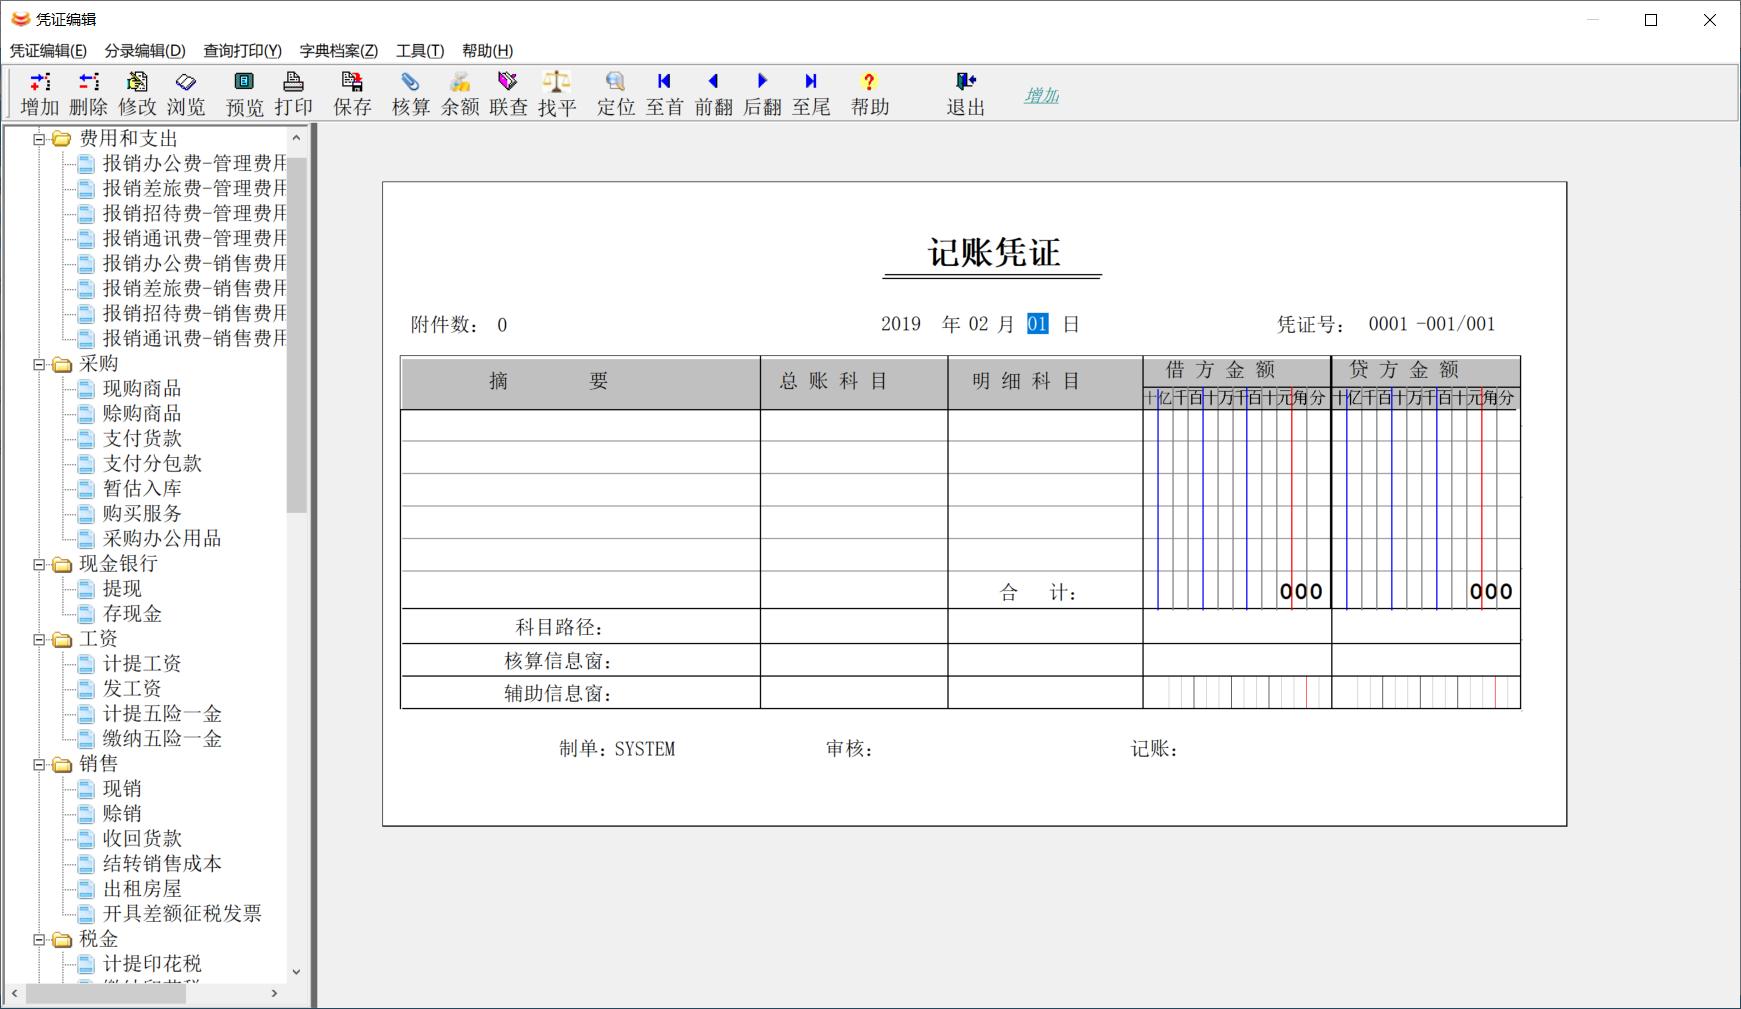Collapse the 工资 folder

tap(40, 639)
